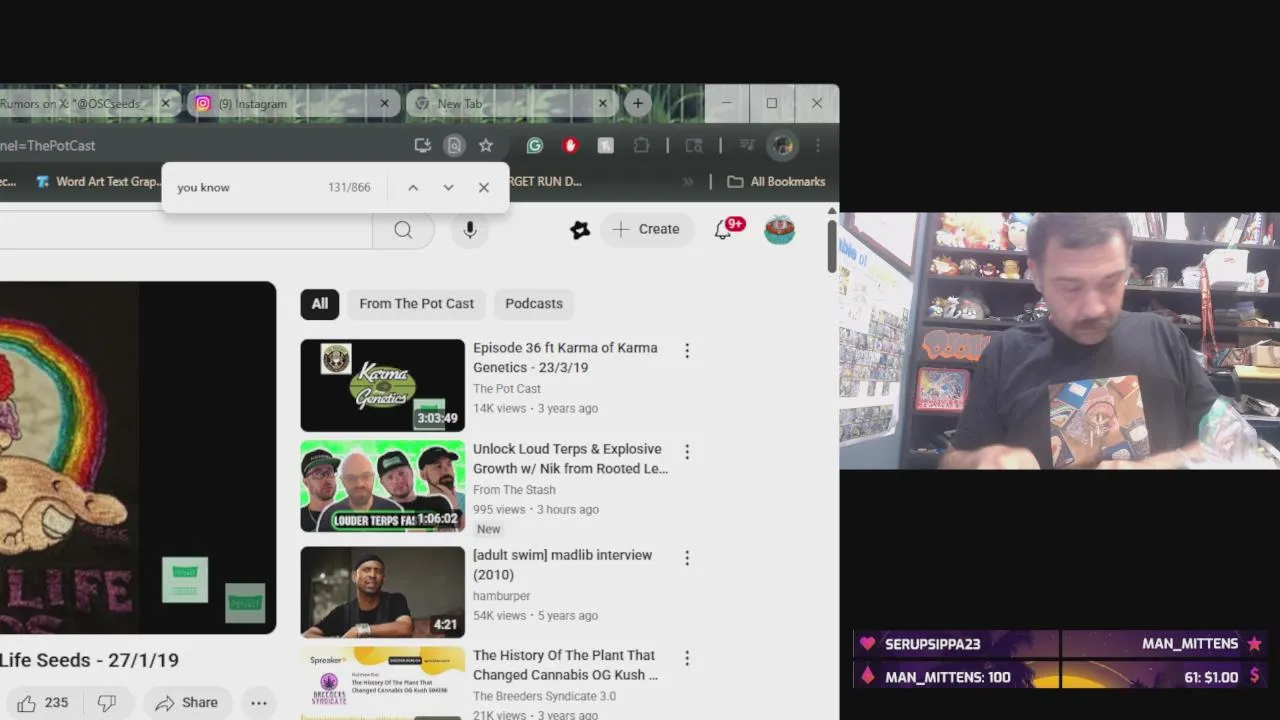
Task: Click the gray K extension icon
Action: 605,146
